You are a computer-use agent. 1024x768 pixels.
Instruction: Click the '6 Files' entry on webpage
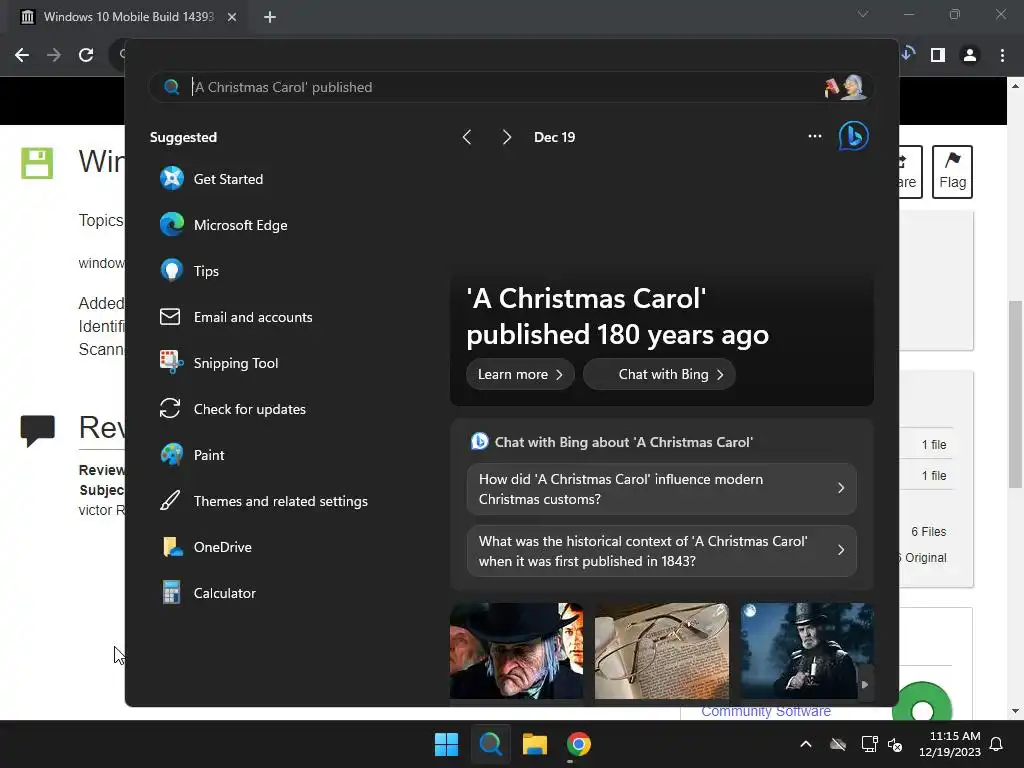coord(929,532)
